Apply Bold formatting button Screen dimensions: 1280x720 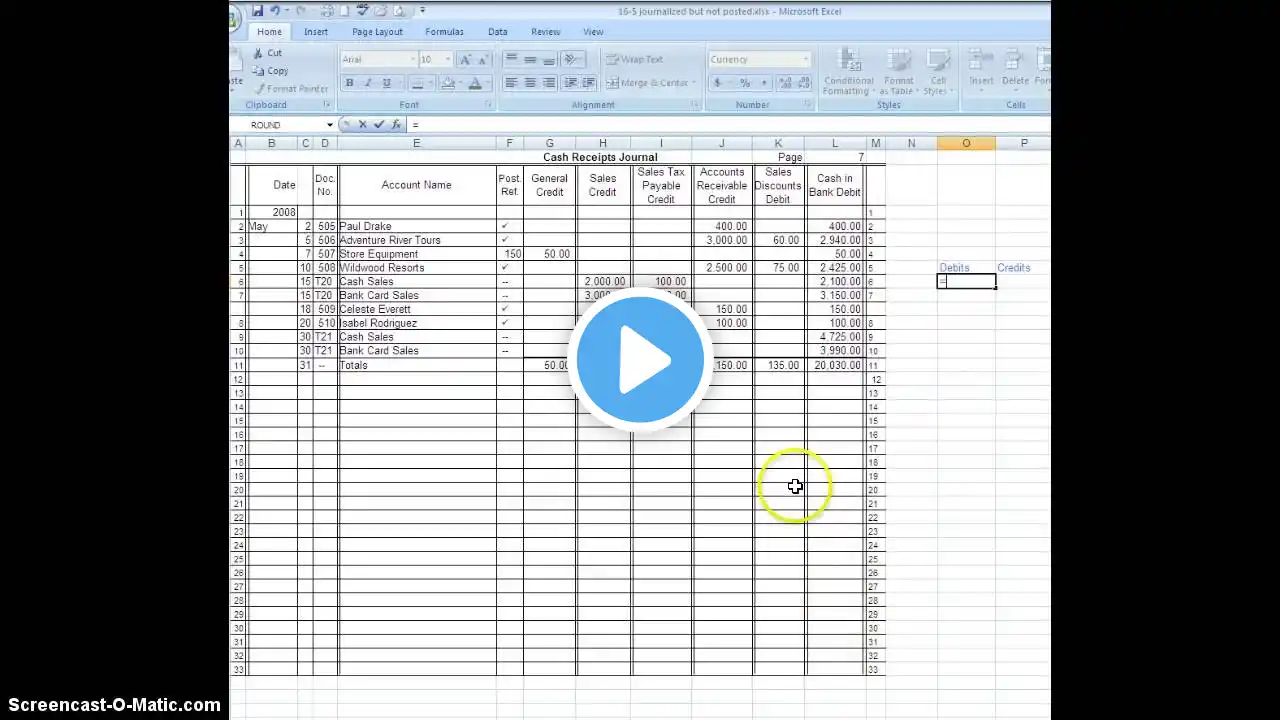tap(349, 83)
